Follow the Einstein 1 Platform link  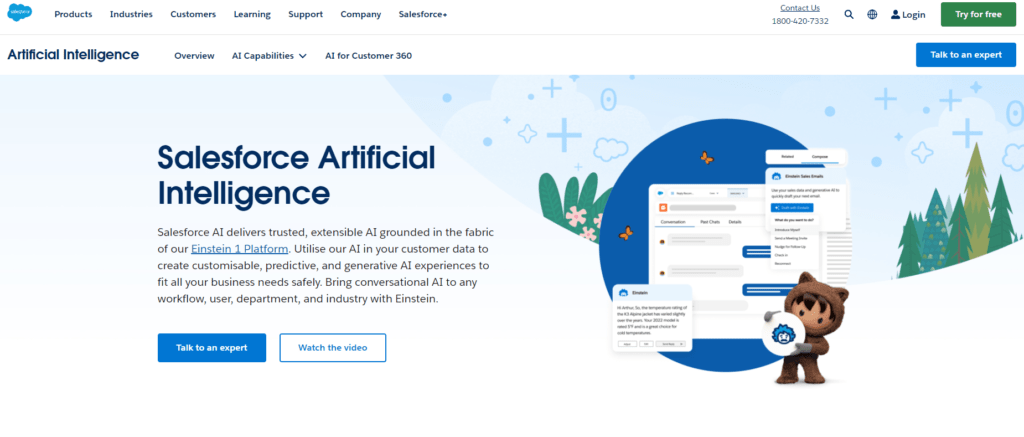[240, 248]
